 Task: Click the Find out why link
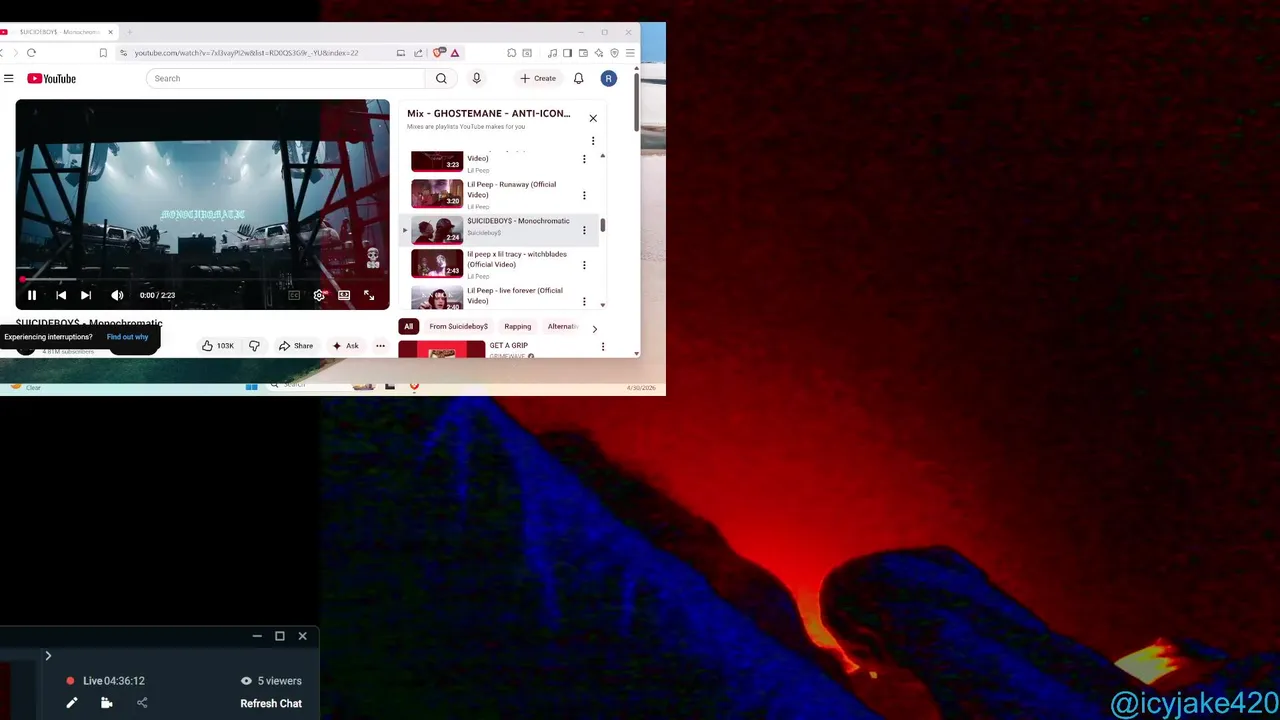point(127,337)
